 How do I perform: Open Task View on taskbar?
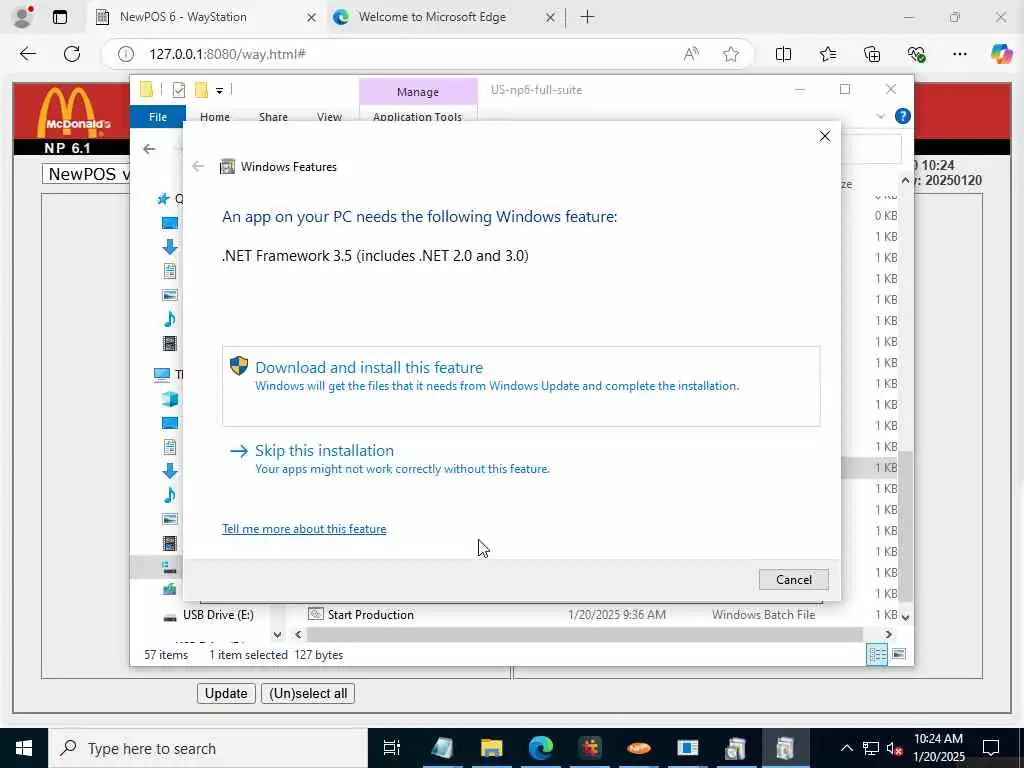(x=392, y=748)
